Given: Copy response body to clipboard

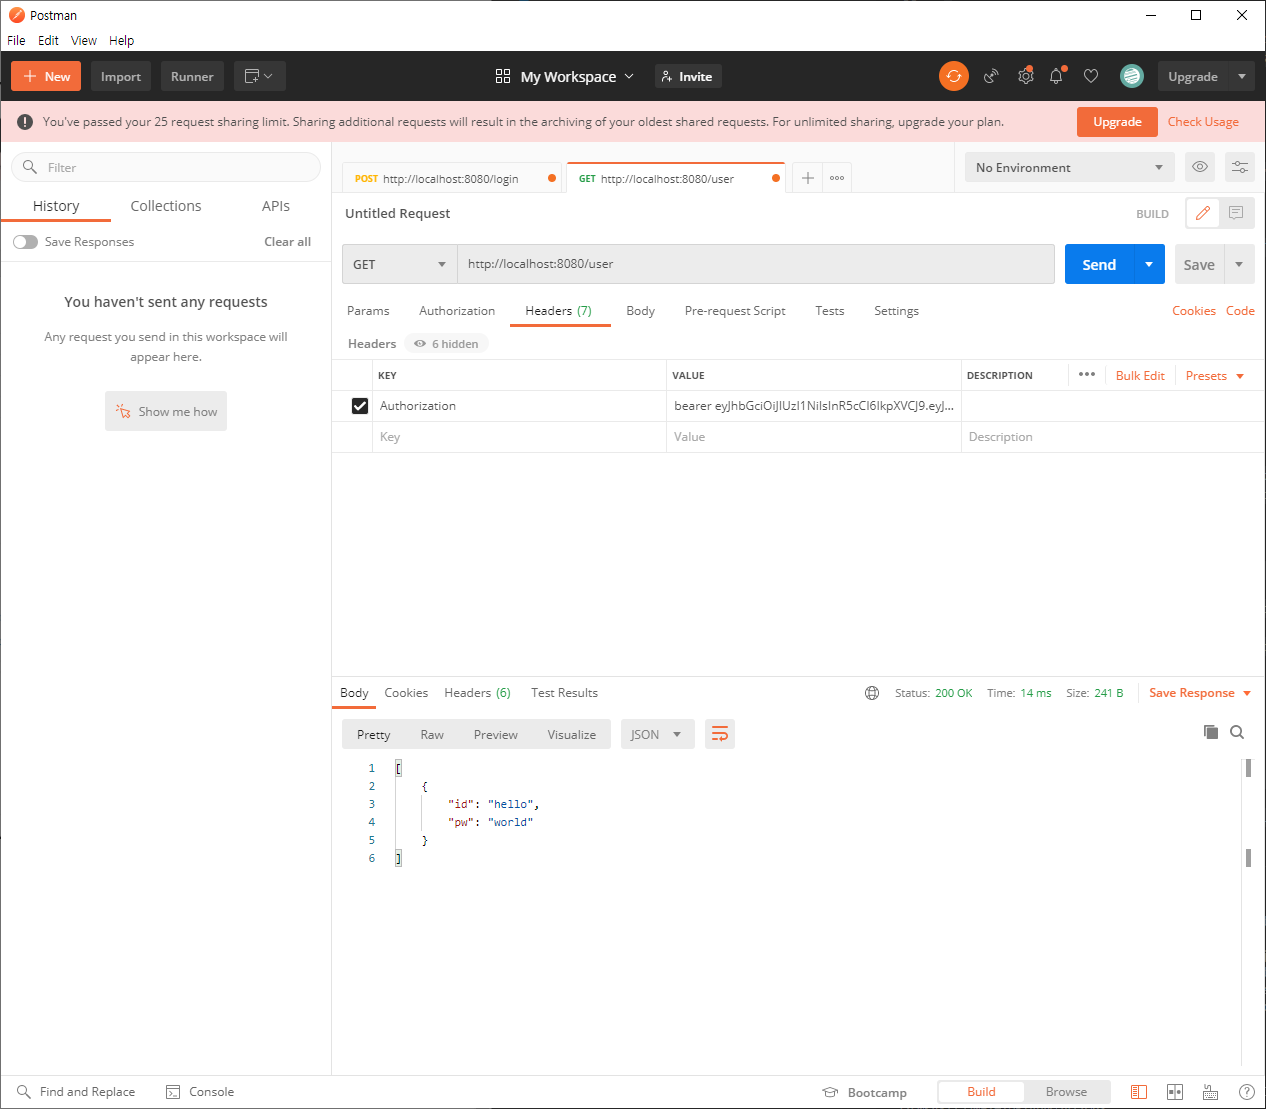Looking at the screenshot, I should 1211,732.
